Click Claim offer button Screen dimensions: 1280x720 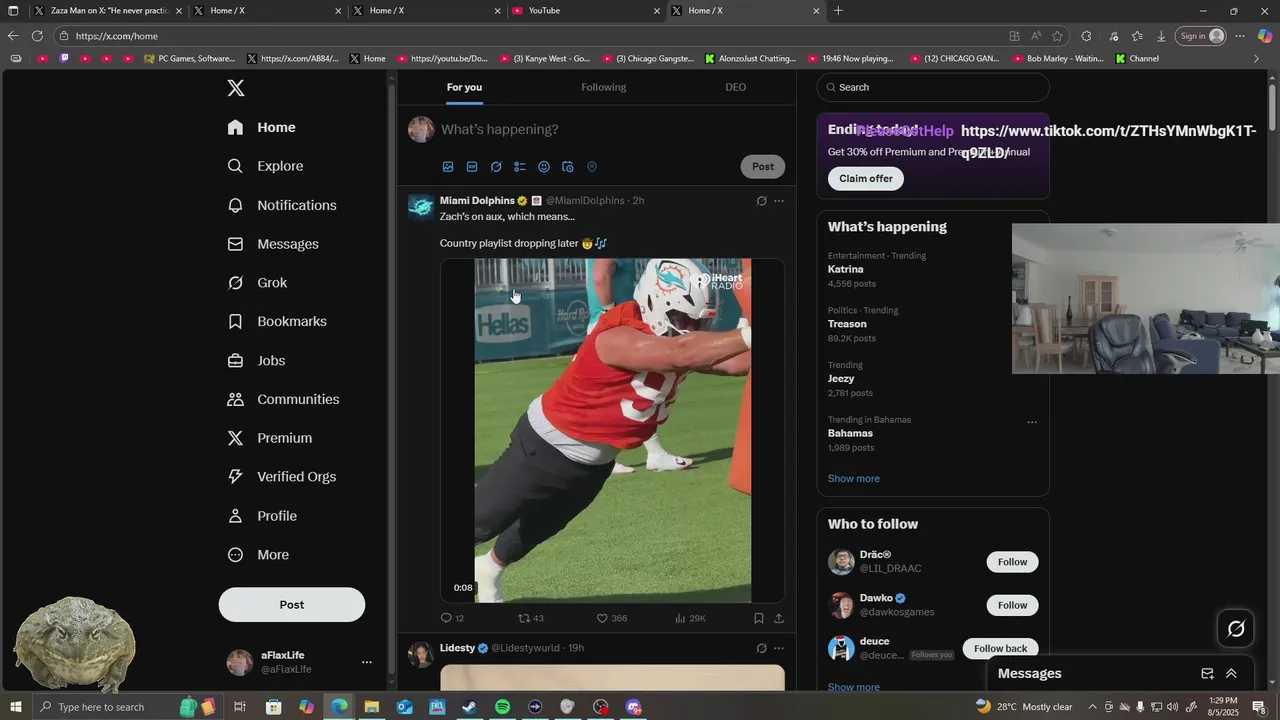pos(866,179)
